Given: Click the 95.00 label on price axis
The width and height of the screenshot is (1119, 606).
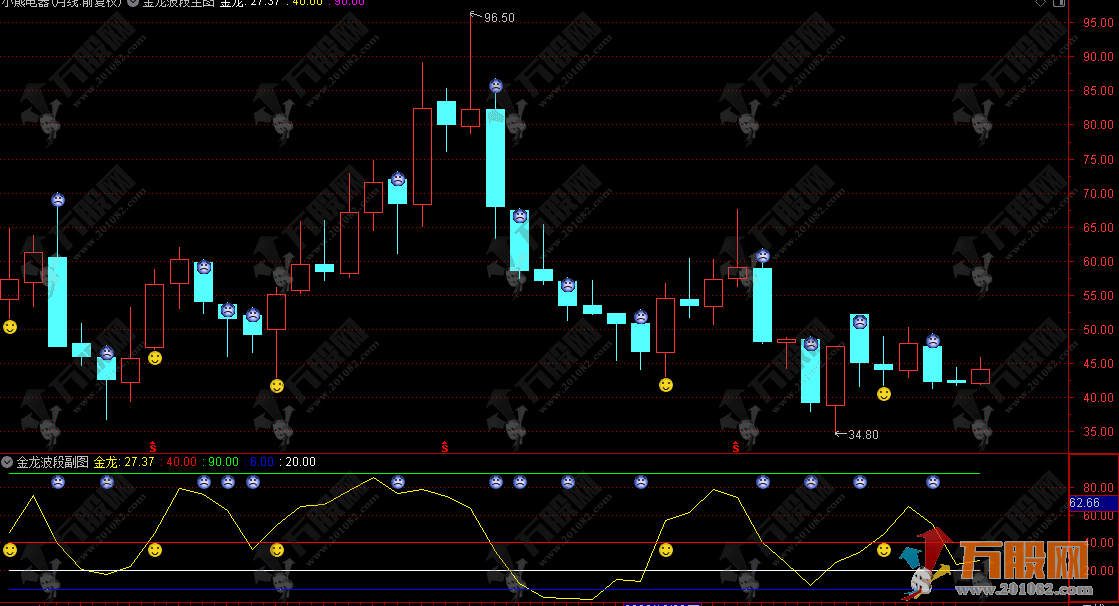Looking at the screenshot, I should (1098, 23).
